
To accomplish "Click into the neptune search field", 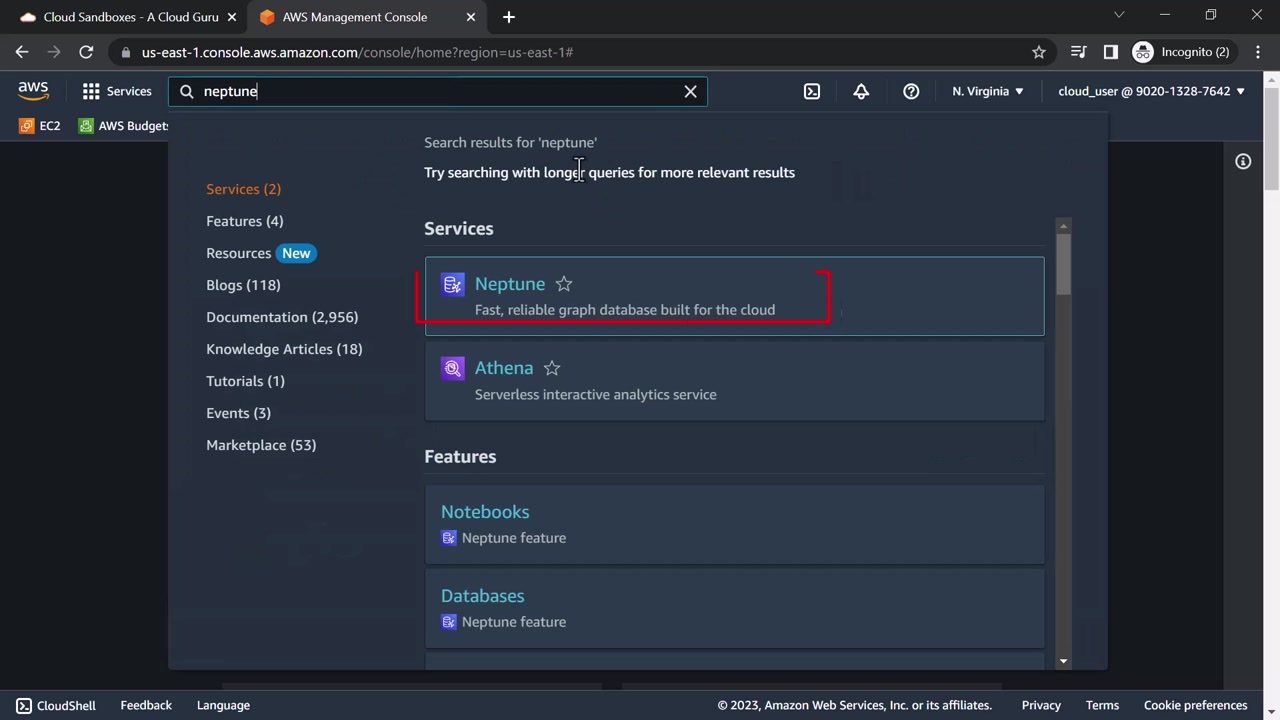I will point(436,91).
